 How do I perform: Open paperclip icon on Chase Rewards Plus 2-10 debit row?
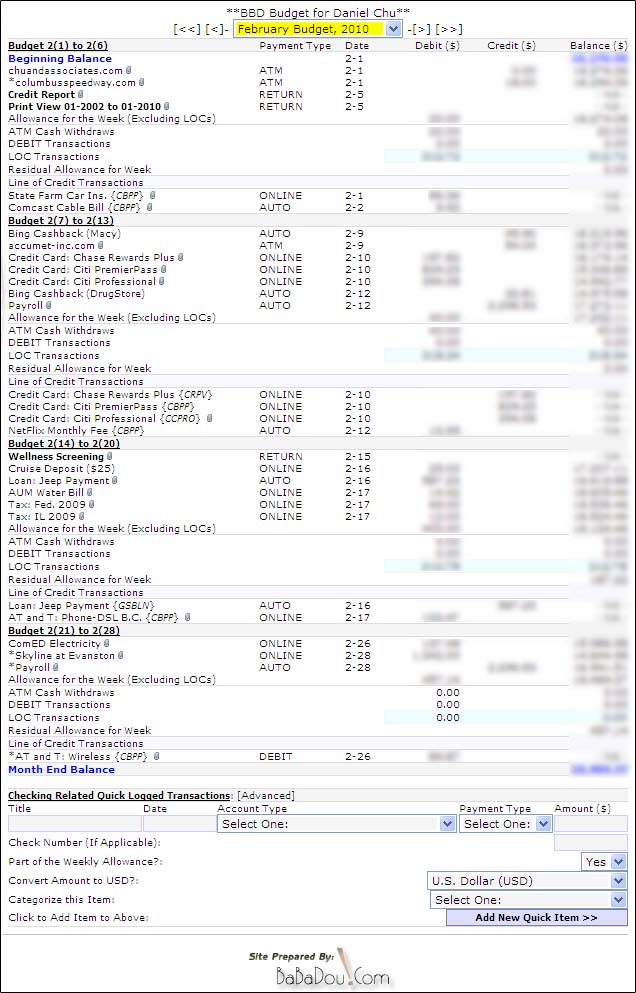(181, 258)
